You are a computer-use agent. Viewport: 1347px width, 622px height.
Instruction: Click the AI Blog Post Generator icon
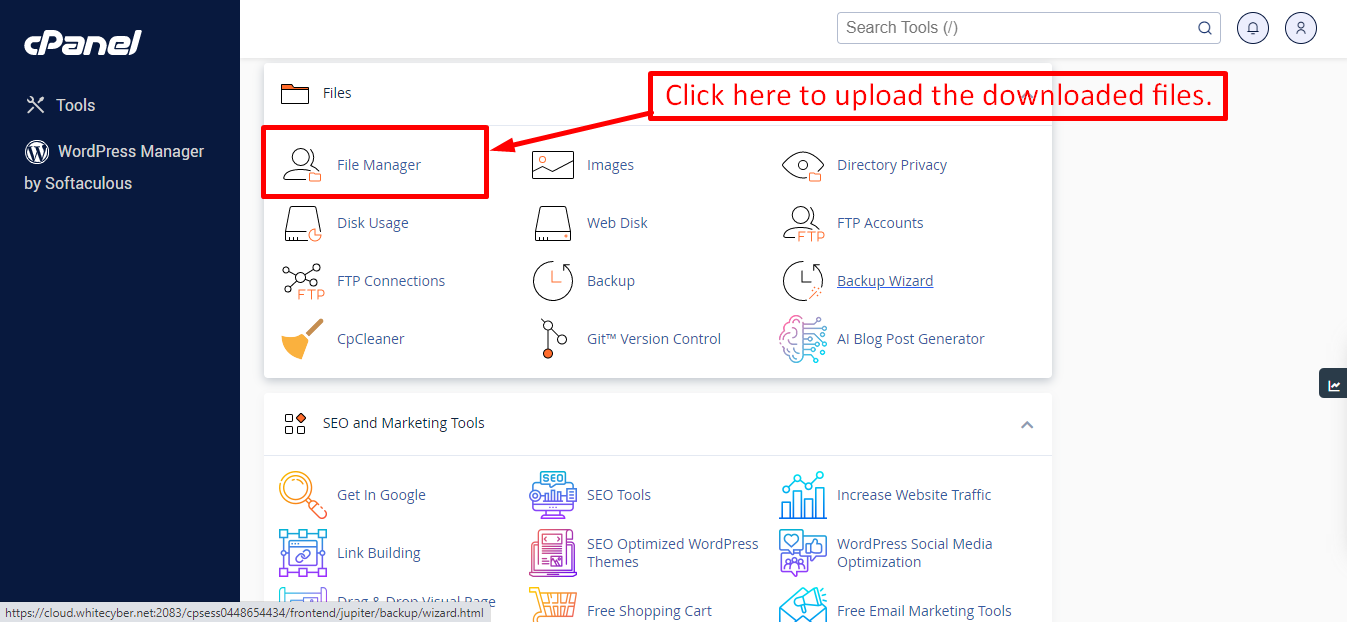pyautogui.click(x=802, y=339)
